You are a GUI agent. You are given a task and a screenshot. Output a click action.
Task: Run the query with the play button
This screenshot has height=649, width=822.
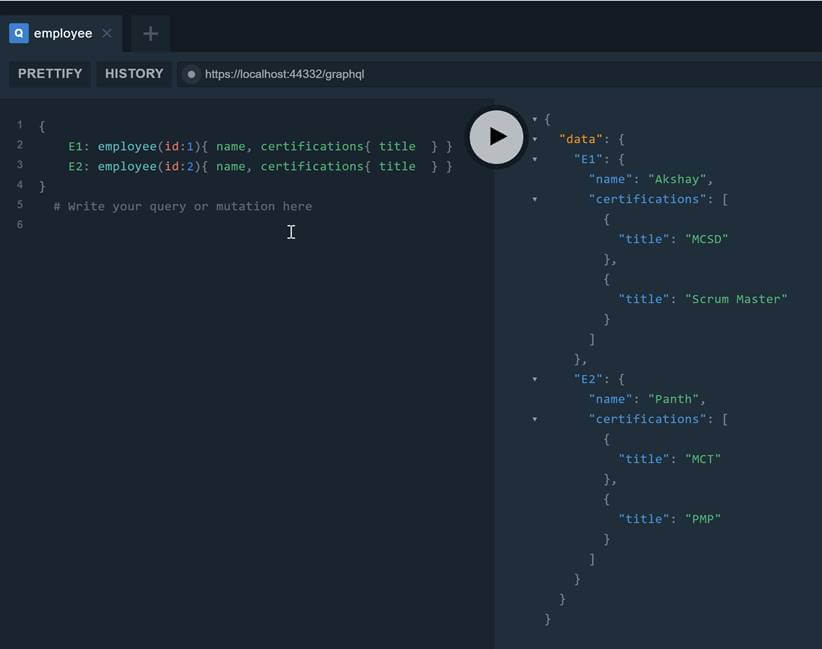[497, 137]
